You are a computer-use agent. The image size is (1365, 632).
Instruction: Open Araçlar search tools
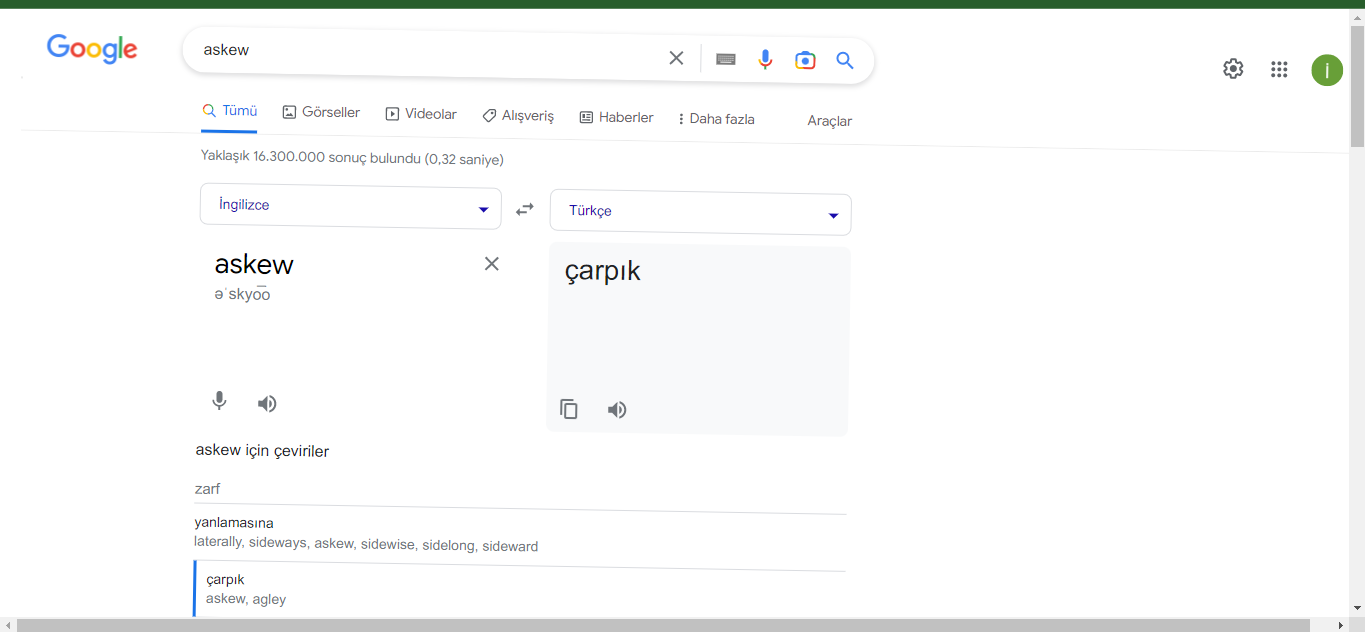pos(830,120)
